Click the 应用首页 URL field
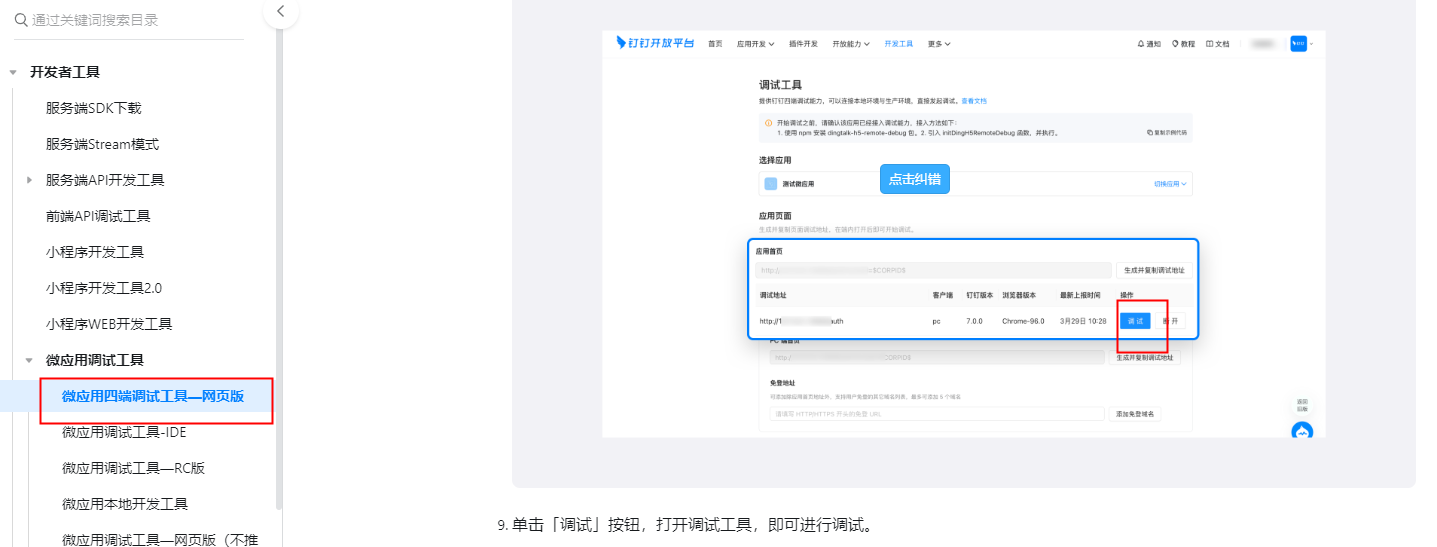This screenshot has width=1437, height=547. (x=933, y=270)
